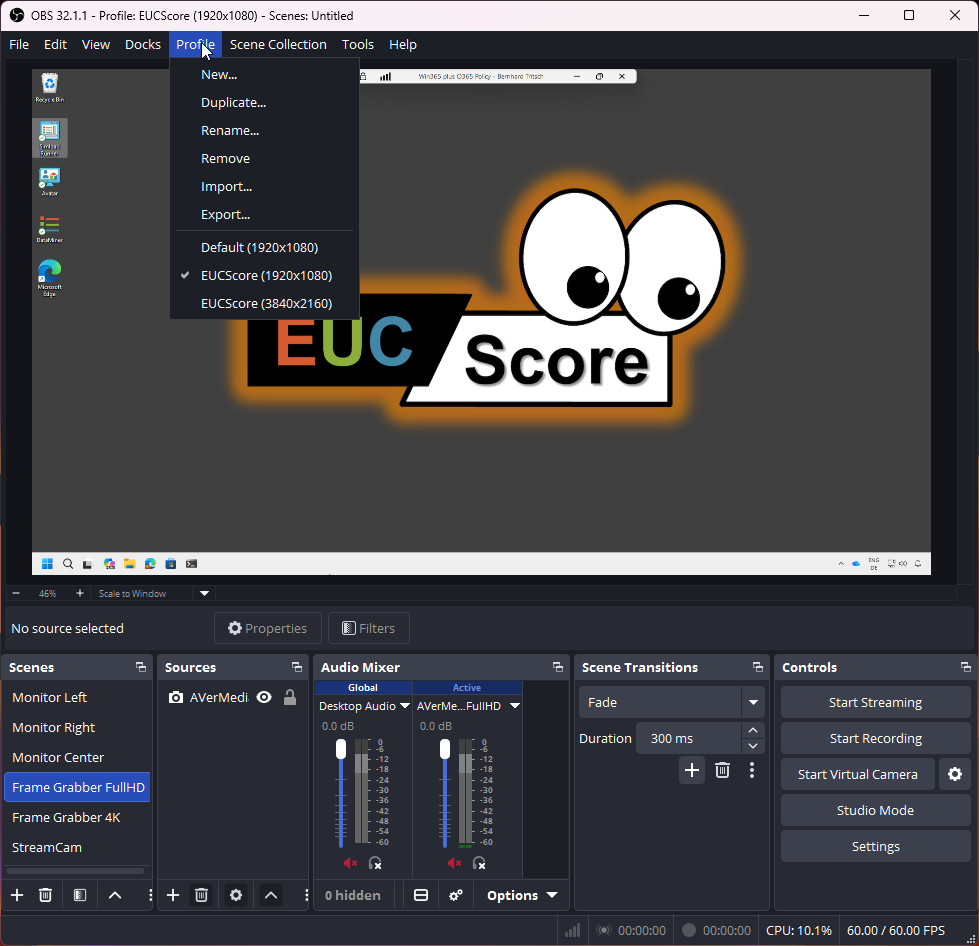Open the Scene Collection menu
The image size is (979, 946).
coord(278,44)
